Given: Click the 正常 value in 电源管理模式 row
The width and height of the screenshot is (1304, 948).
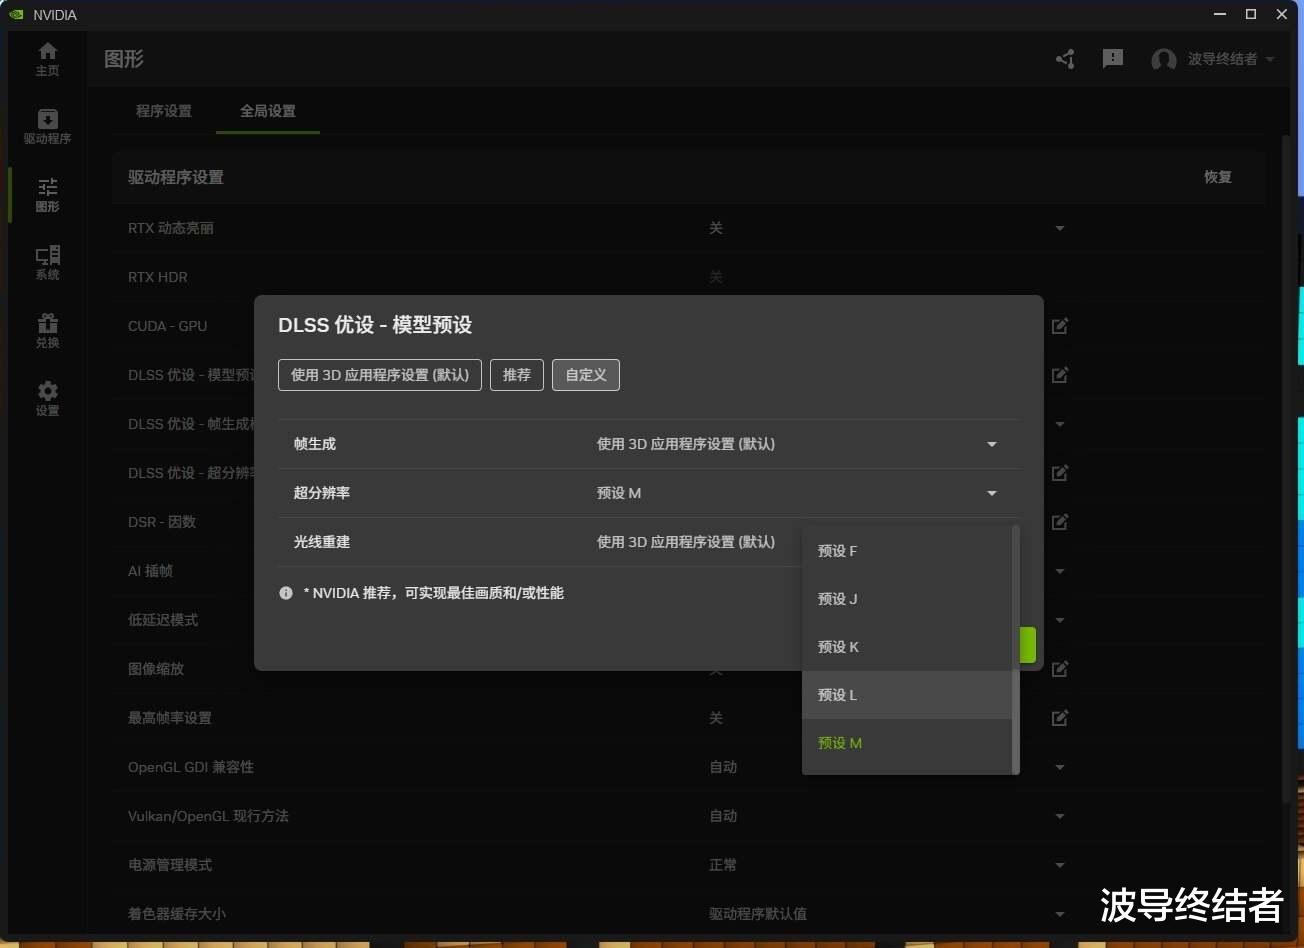Looking at the screenshot, I should 723,865.
